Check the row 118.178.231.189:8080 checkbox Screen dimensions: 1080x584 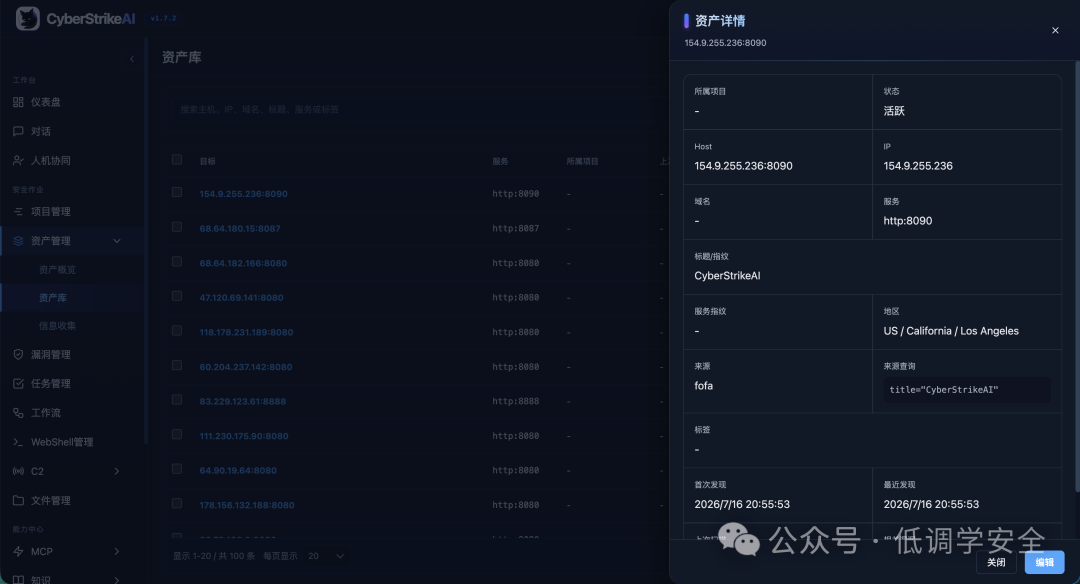pos(177,331)
